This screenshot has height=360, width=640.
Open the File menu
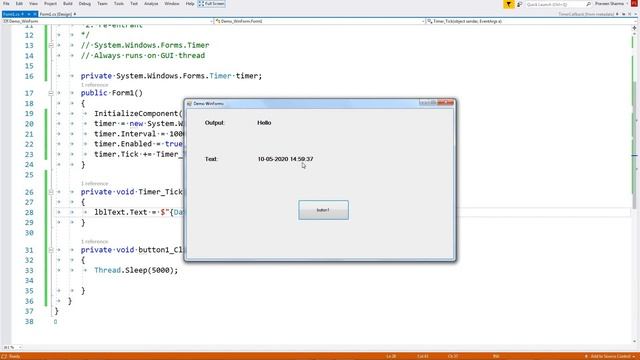click(x=6, y=4)
